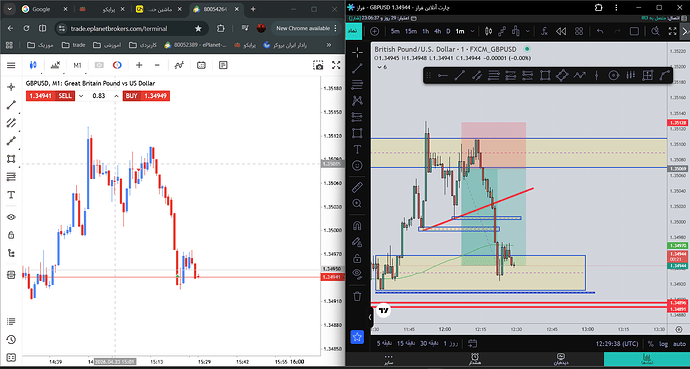Screen dimensions: 690x369
Task: Bookmark this page with the star icon
Action: point(198,28)
